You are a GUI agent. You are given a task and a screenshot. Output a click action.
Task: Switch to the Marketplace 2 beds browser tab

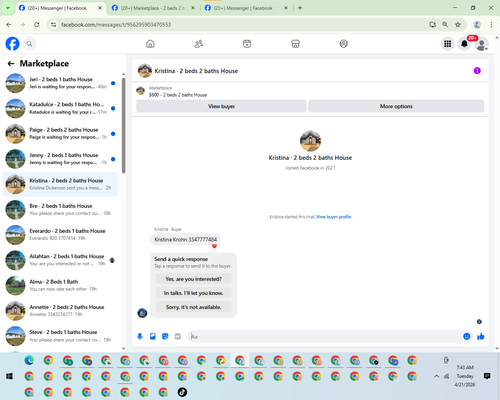coord(153,8)
